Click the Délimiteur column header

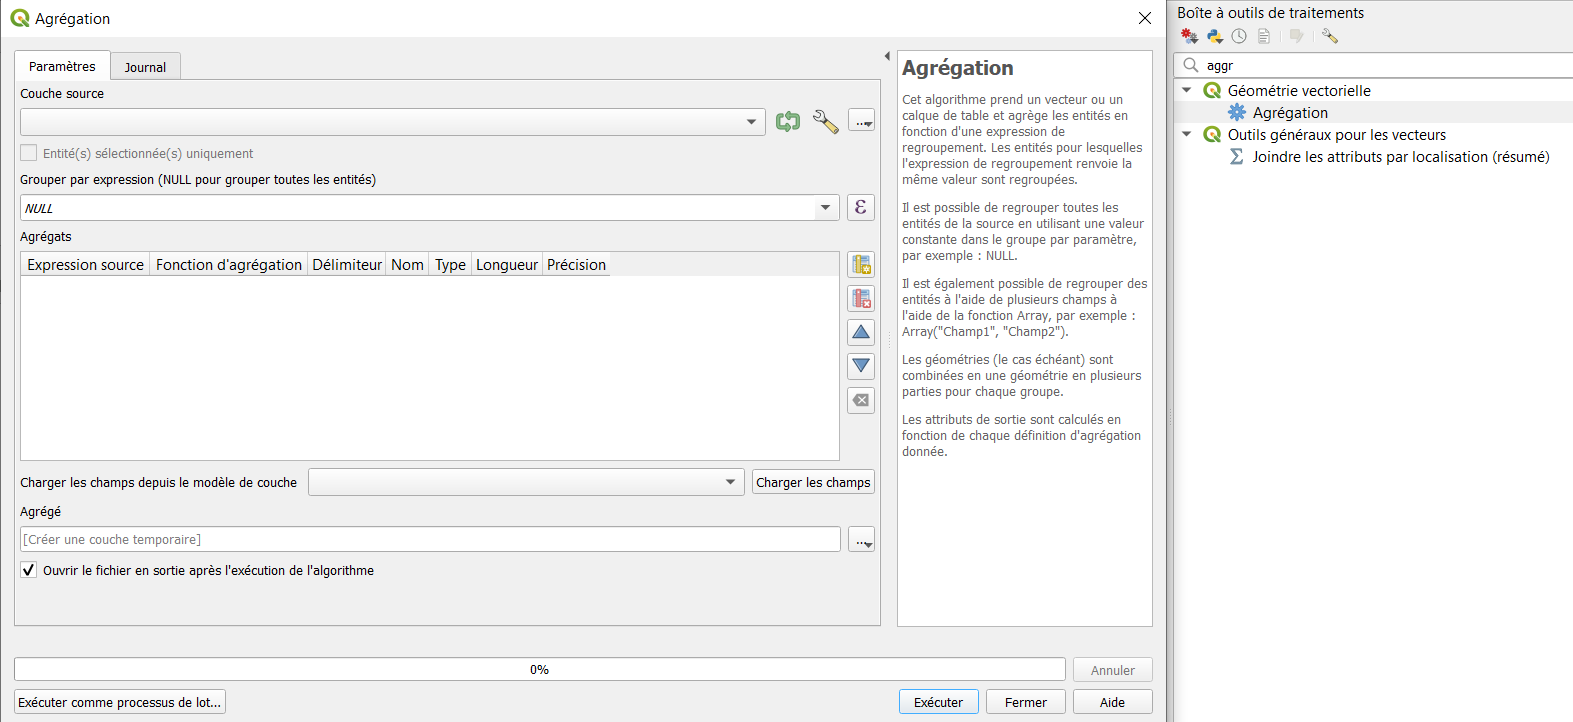click(347, 265)
